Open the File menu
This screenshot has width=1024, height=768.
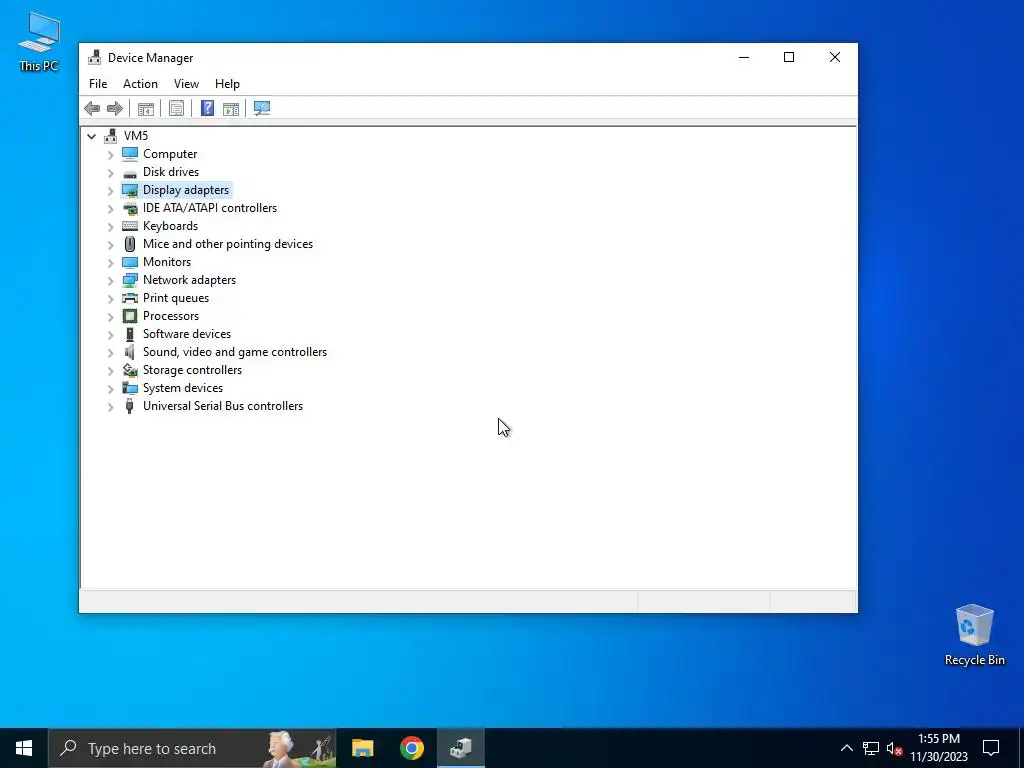(98, 84)
